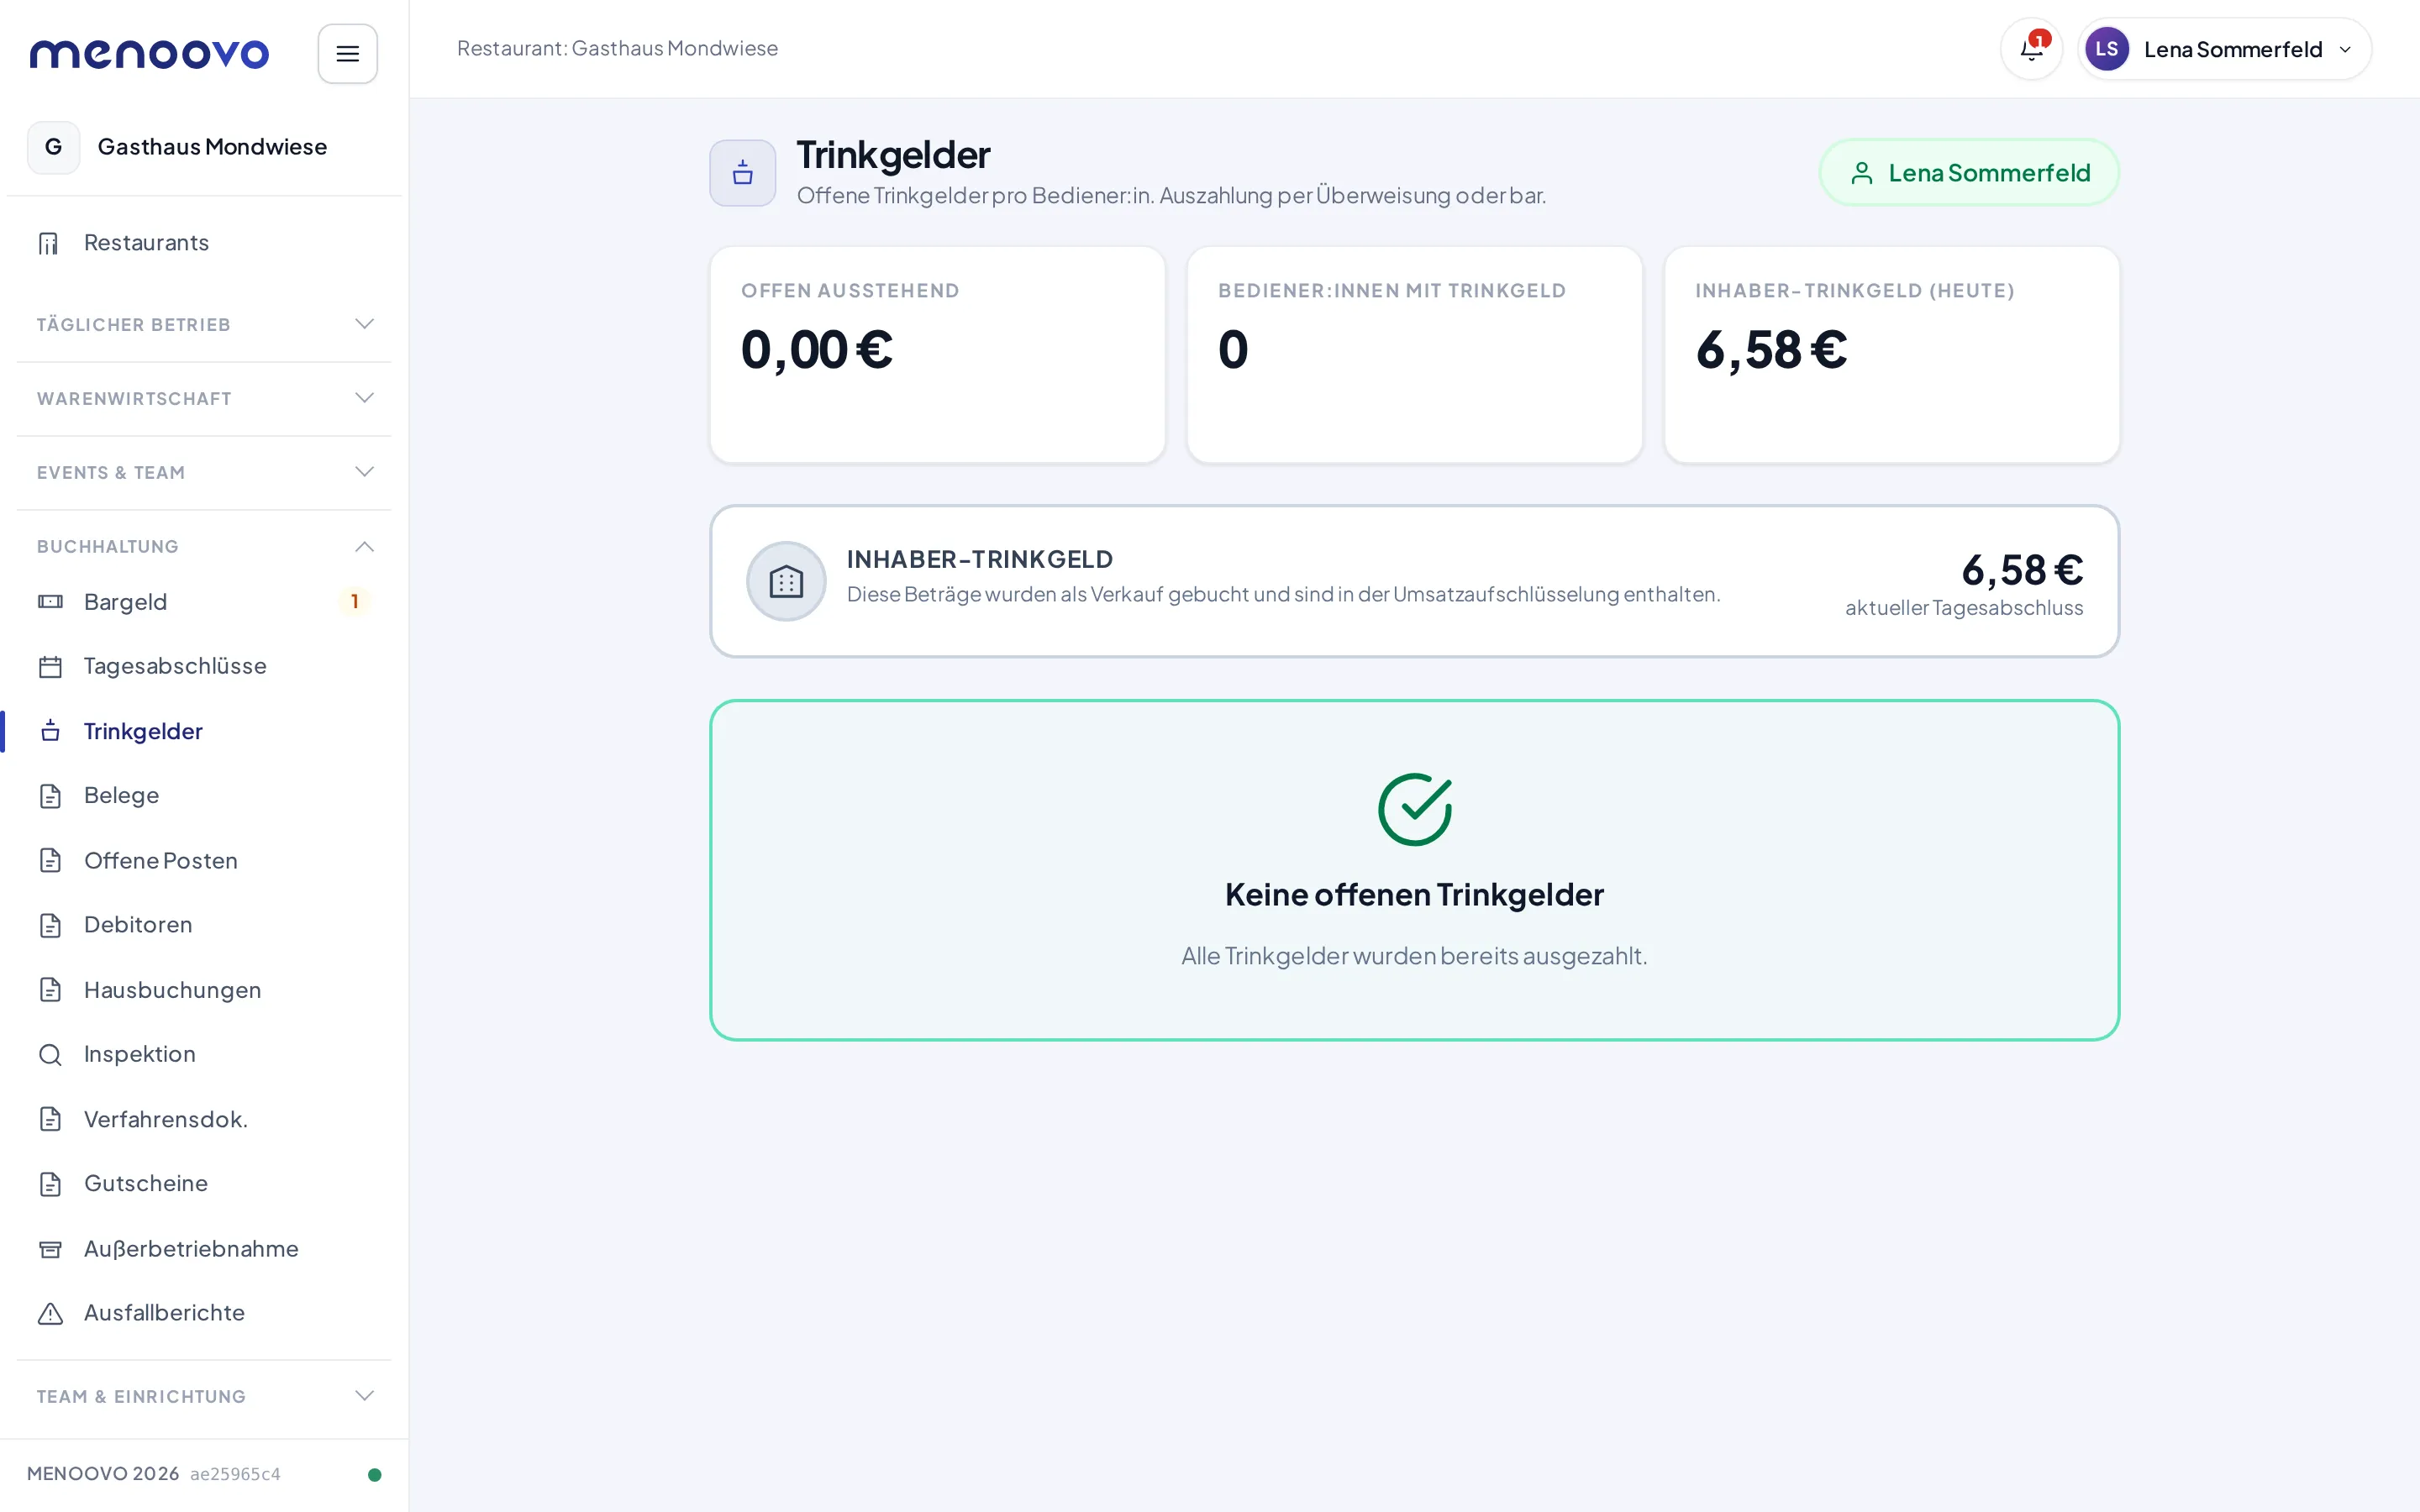Screen dimensions: 2420x1512
Task: Select the Gasthaus Mondwiese restaurant entry
Action: [204, 147]
